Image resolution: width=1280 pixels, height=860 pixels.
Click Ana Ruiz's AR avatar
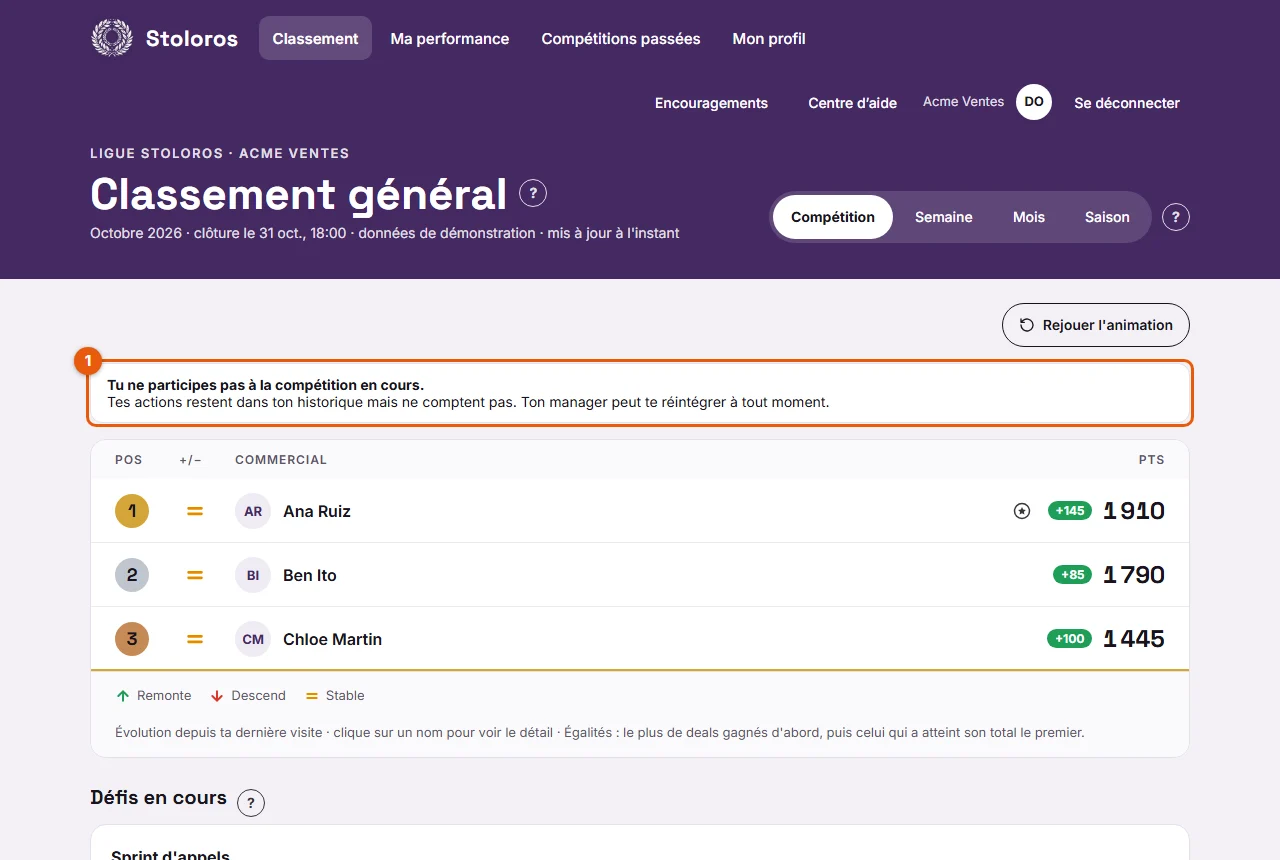[x=253, y=511]
